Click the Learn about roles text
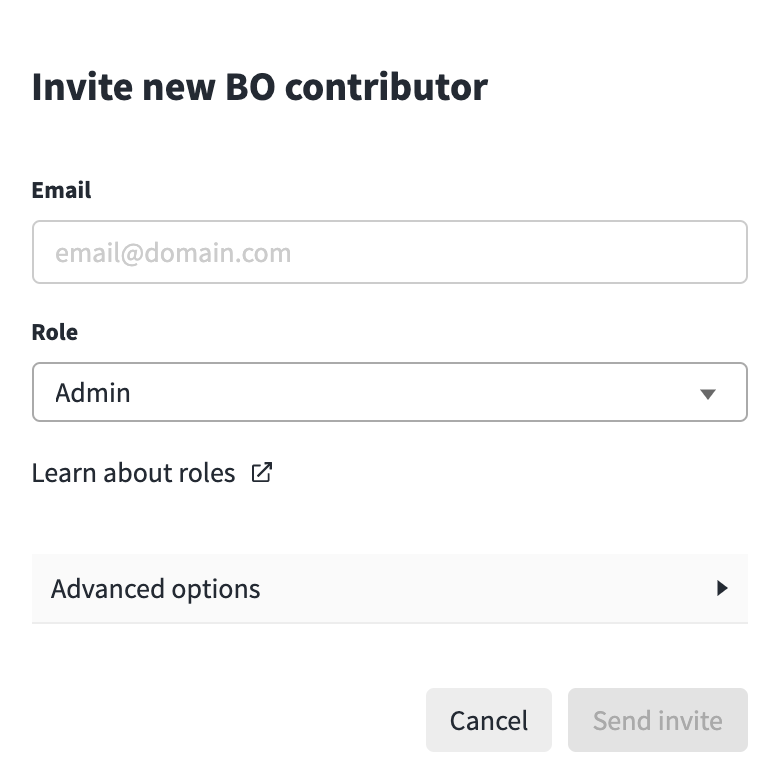 coord(134,473)
